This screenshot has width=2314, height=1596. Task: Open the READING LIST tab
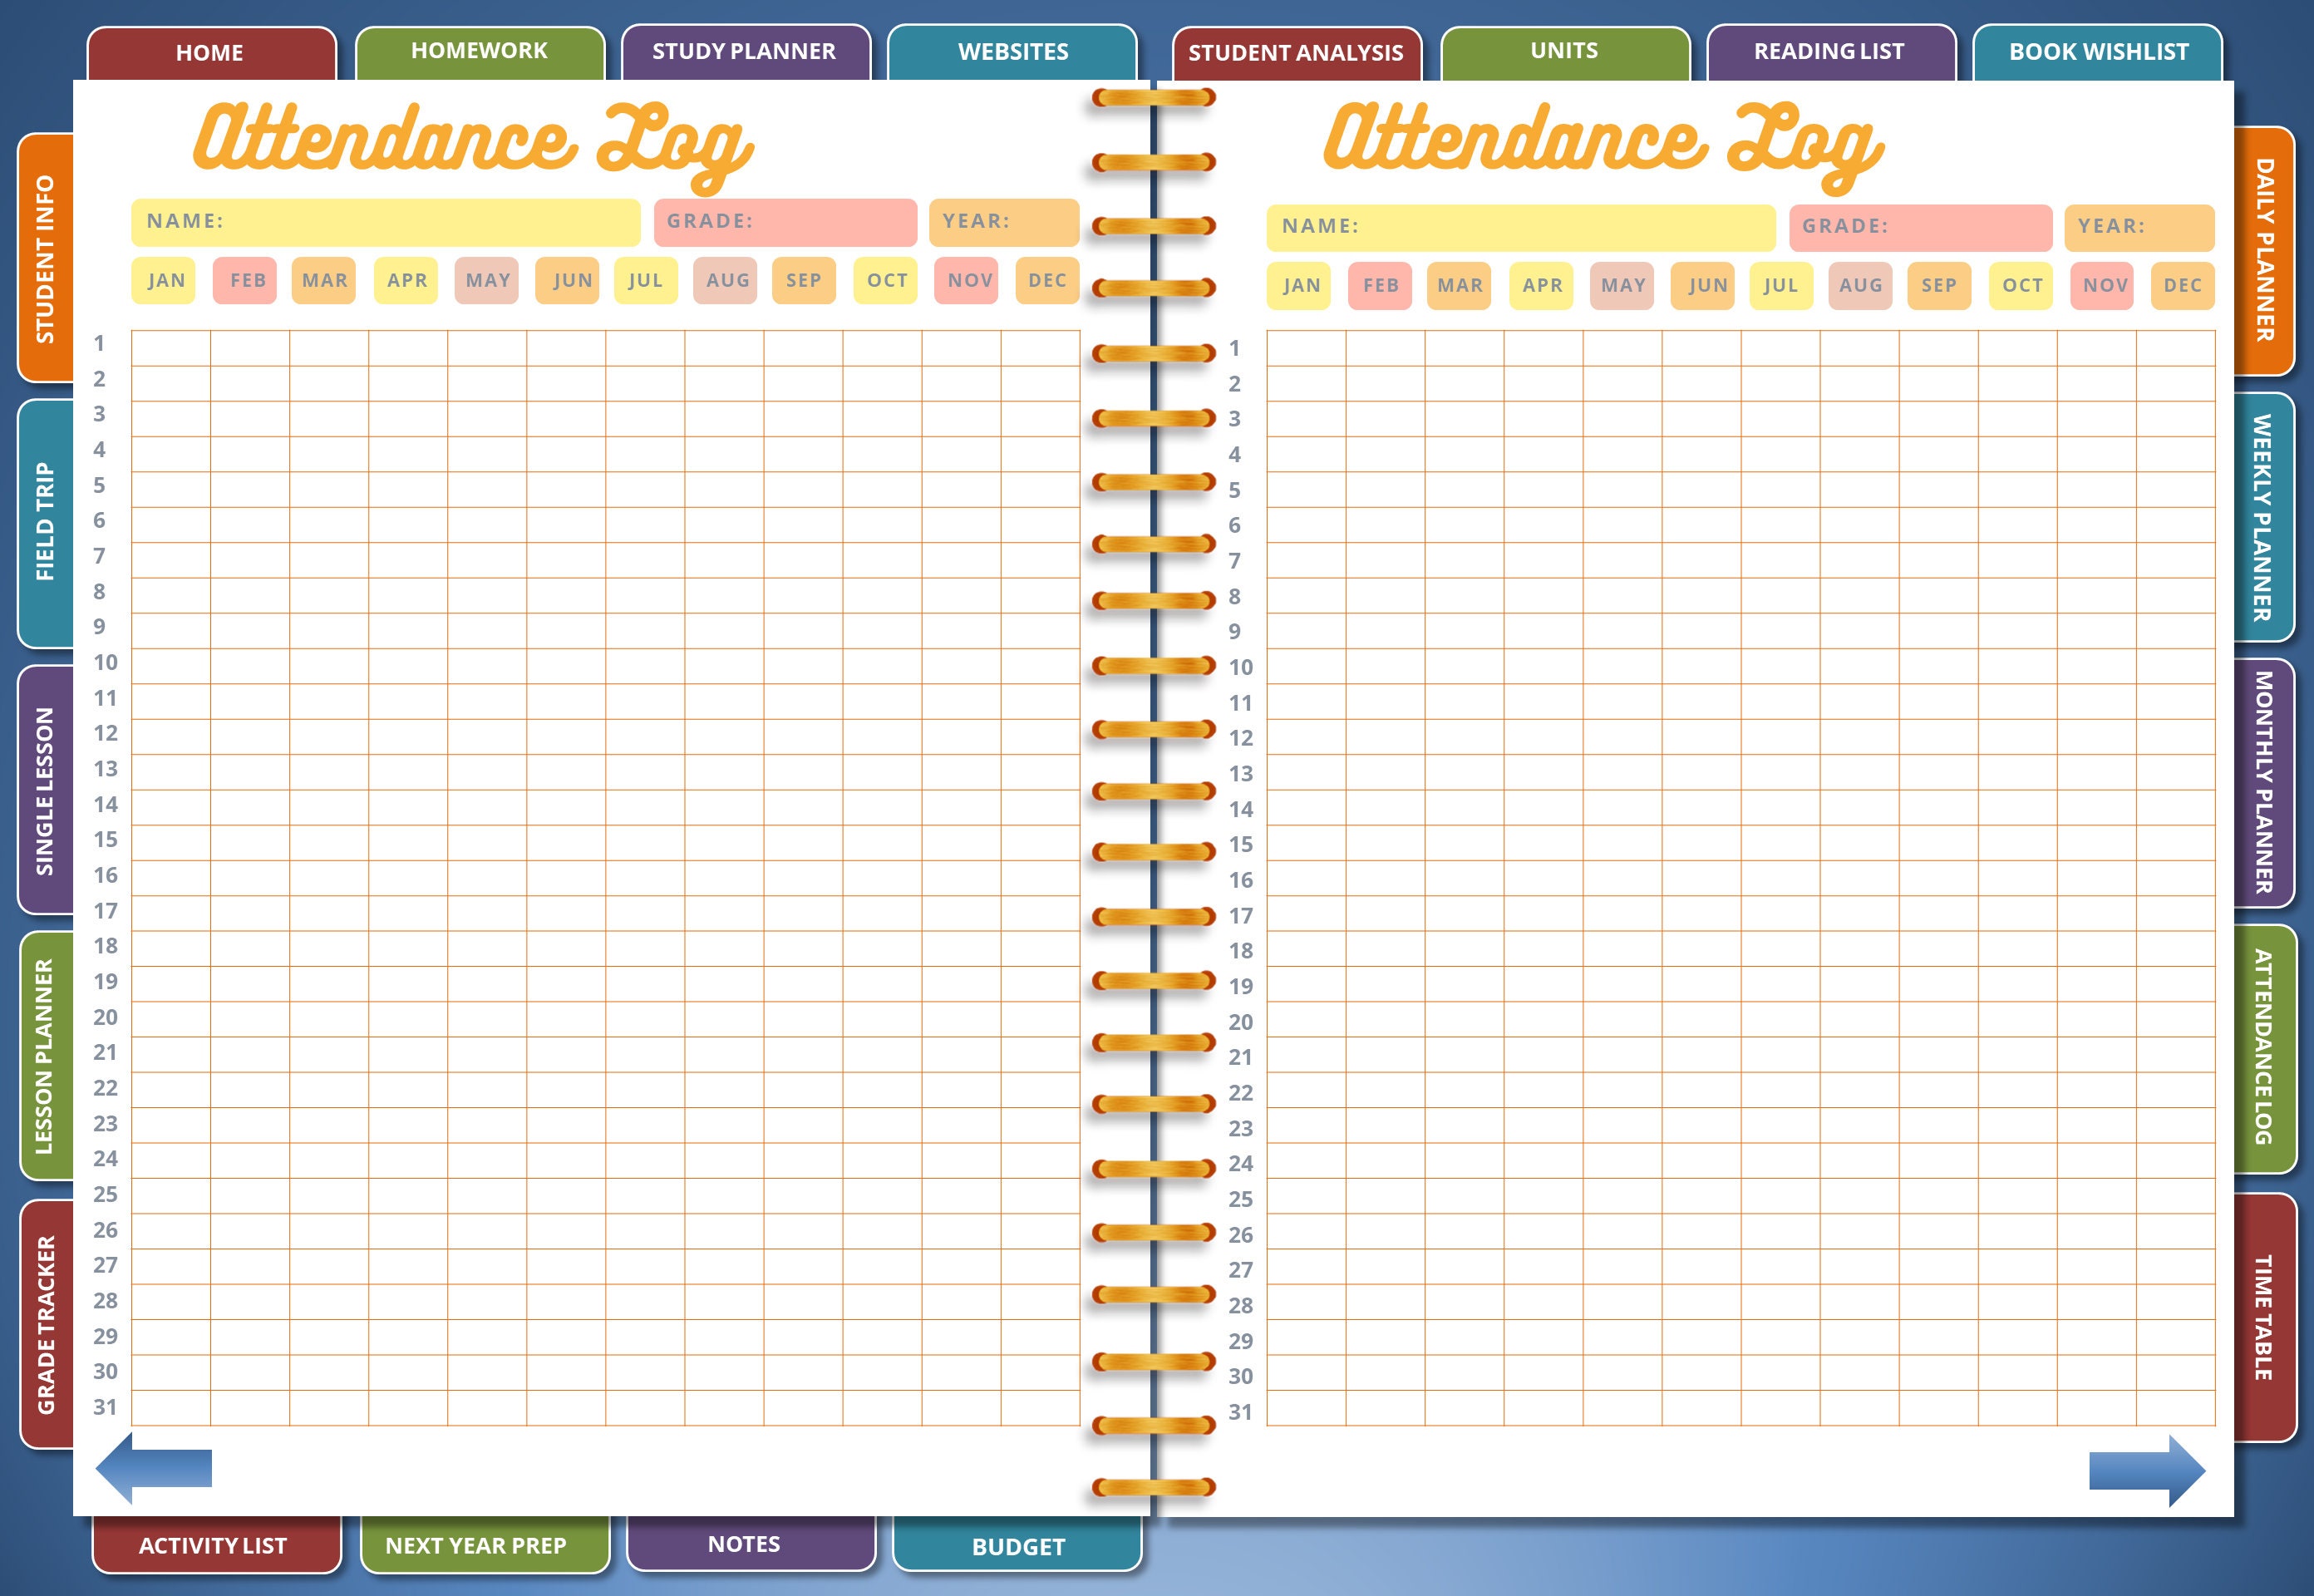pos(1830,52)
